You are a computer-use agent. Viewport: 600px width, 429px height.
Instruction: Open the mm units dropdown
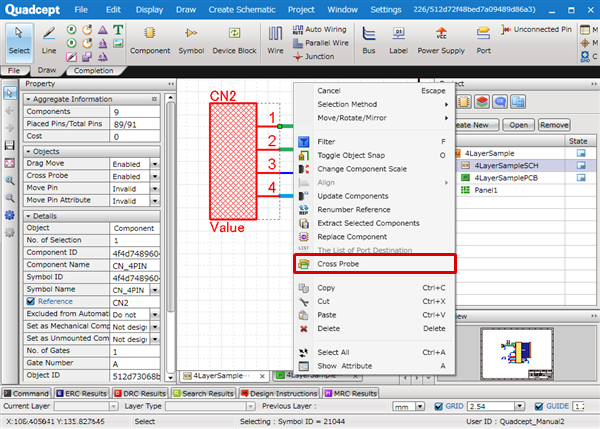420,406
